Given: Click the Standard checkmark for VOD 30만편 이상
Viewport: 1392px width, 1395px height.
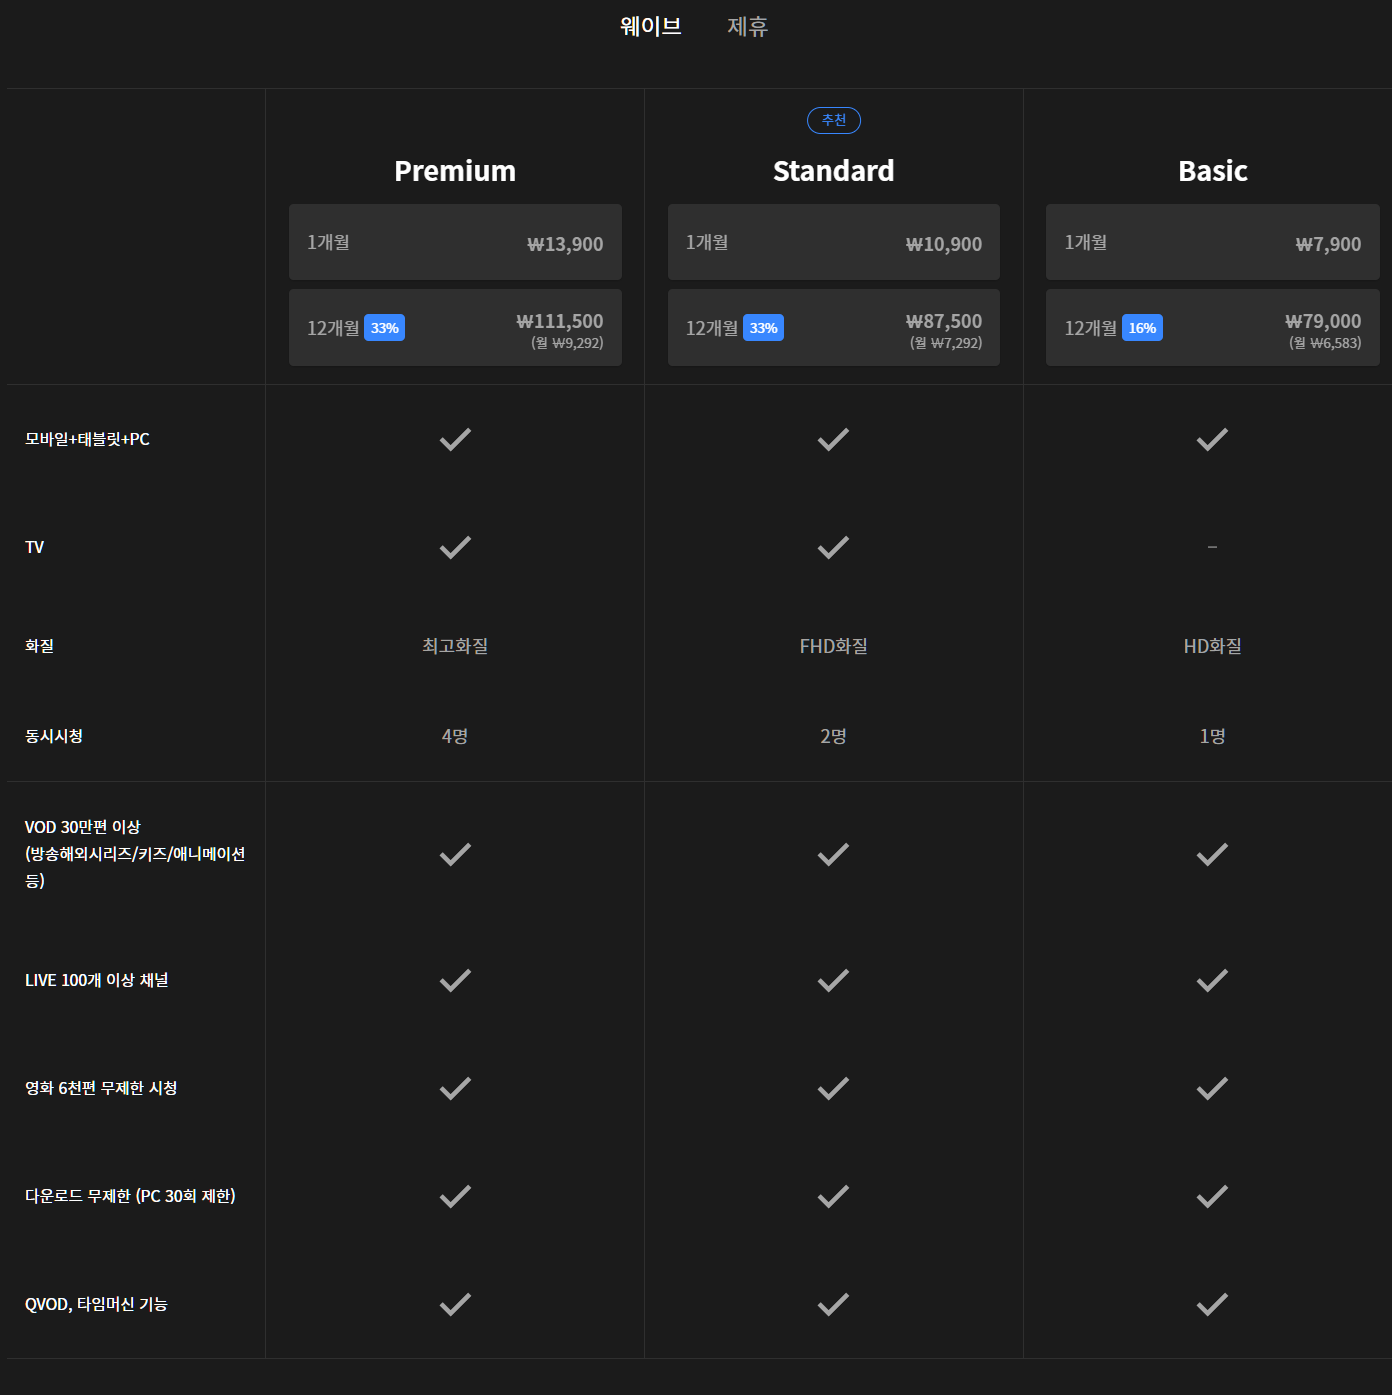Looking at the screenshot, I should click(833, 854).
